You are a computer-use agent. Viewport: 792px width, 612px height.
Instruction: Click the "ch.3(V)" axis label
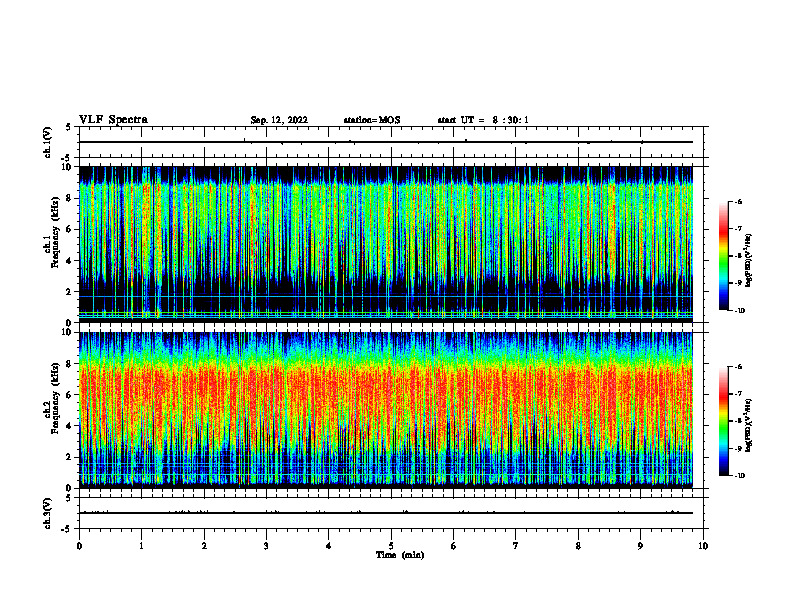coord(48,513)
